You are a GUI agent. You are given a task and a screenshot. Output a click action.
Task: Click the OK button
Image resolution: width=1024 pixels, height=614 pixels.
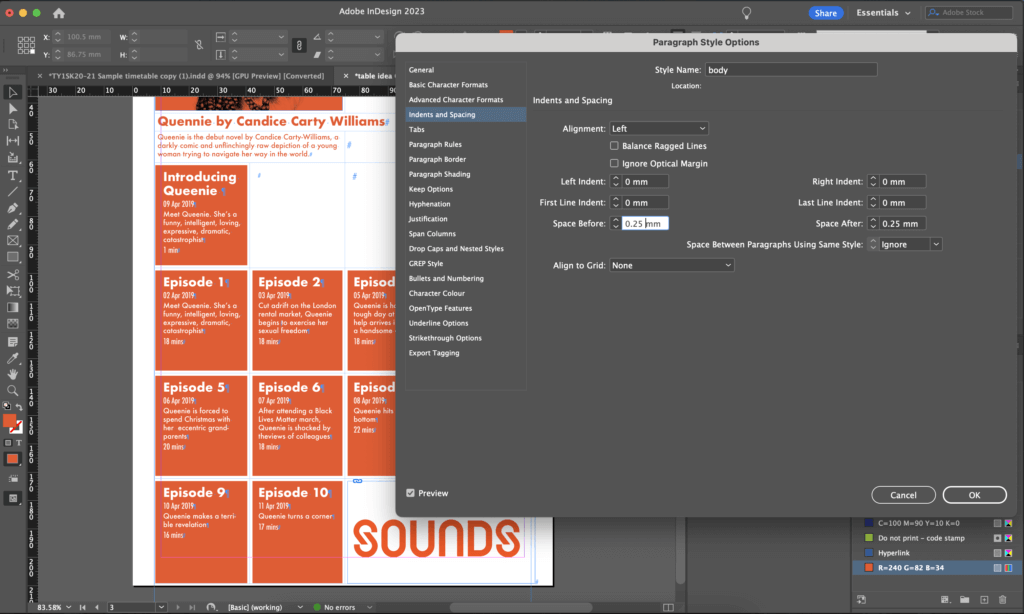point(974,495)
